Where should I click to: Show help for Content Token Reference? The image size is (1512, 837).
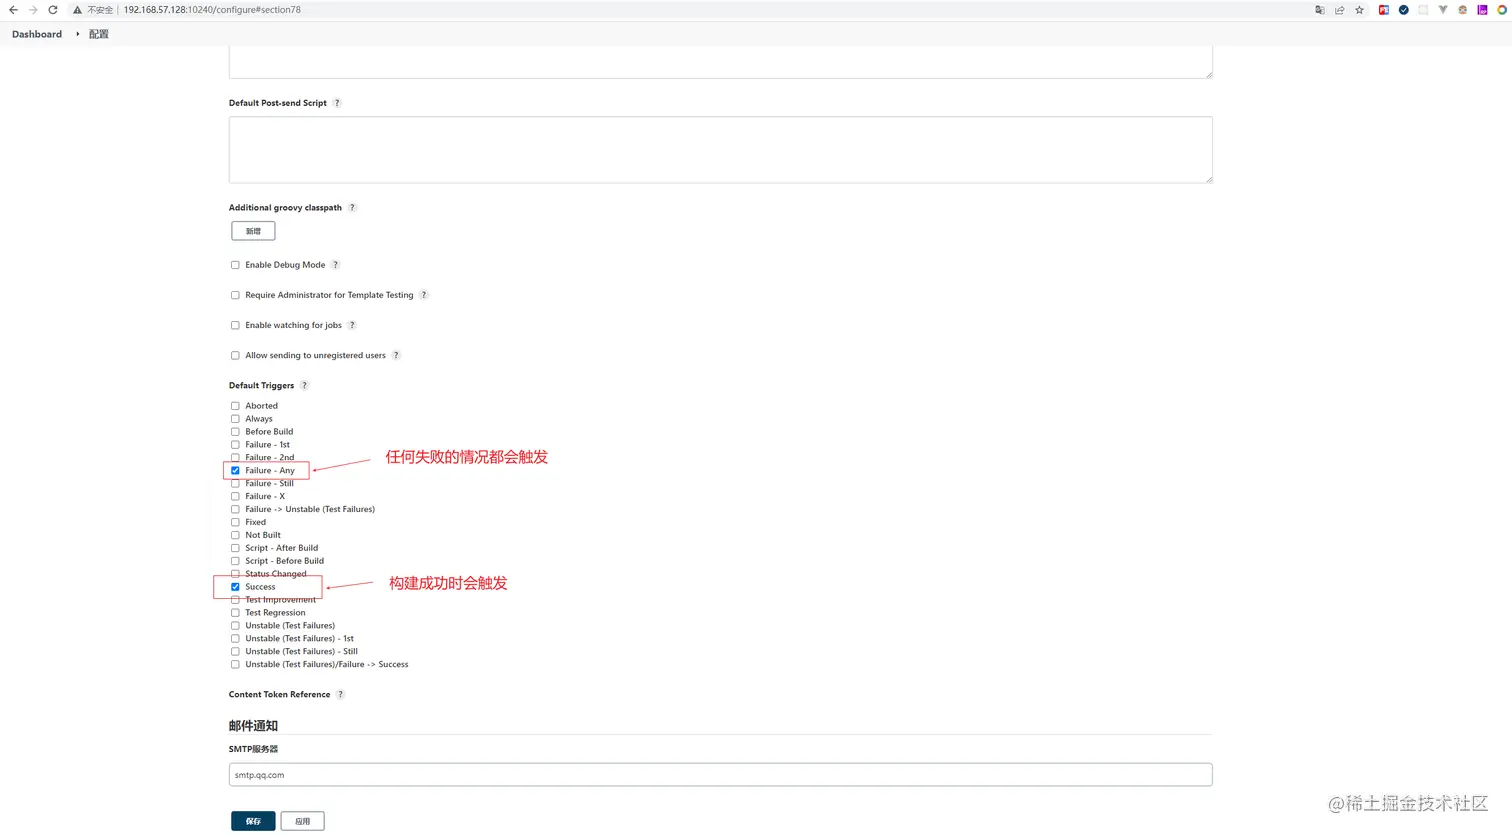[x=340, y=694]
